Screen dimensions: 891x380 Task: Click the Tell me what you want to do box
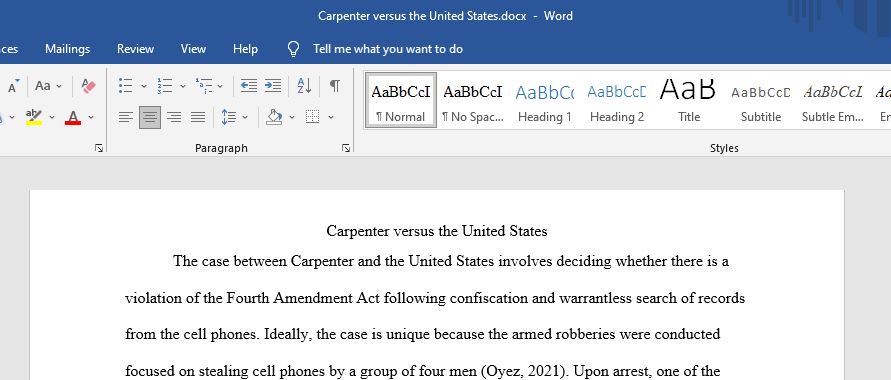(x=388, y=49)
